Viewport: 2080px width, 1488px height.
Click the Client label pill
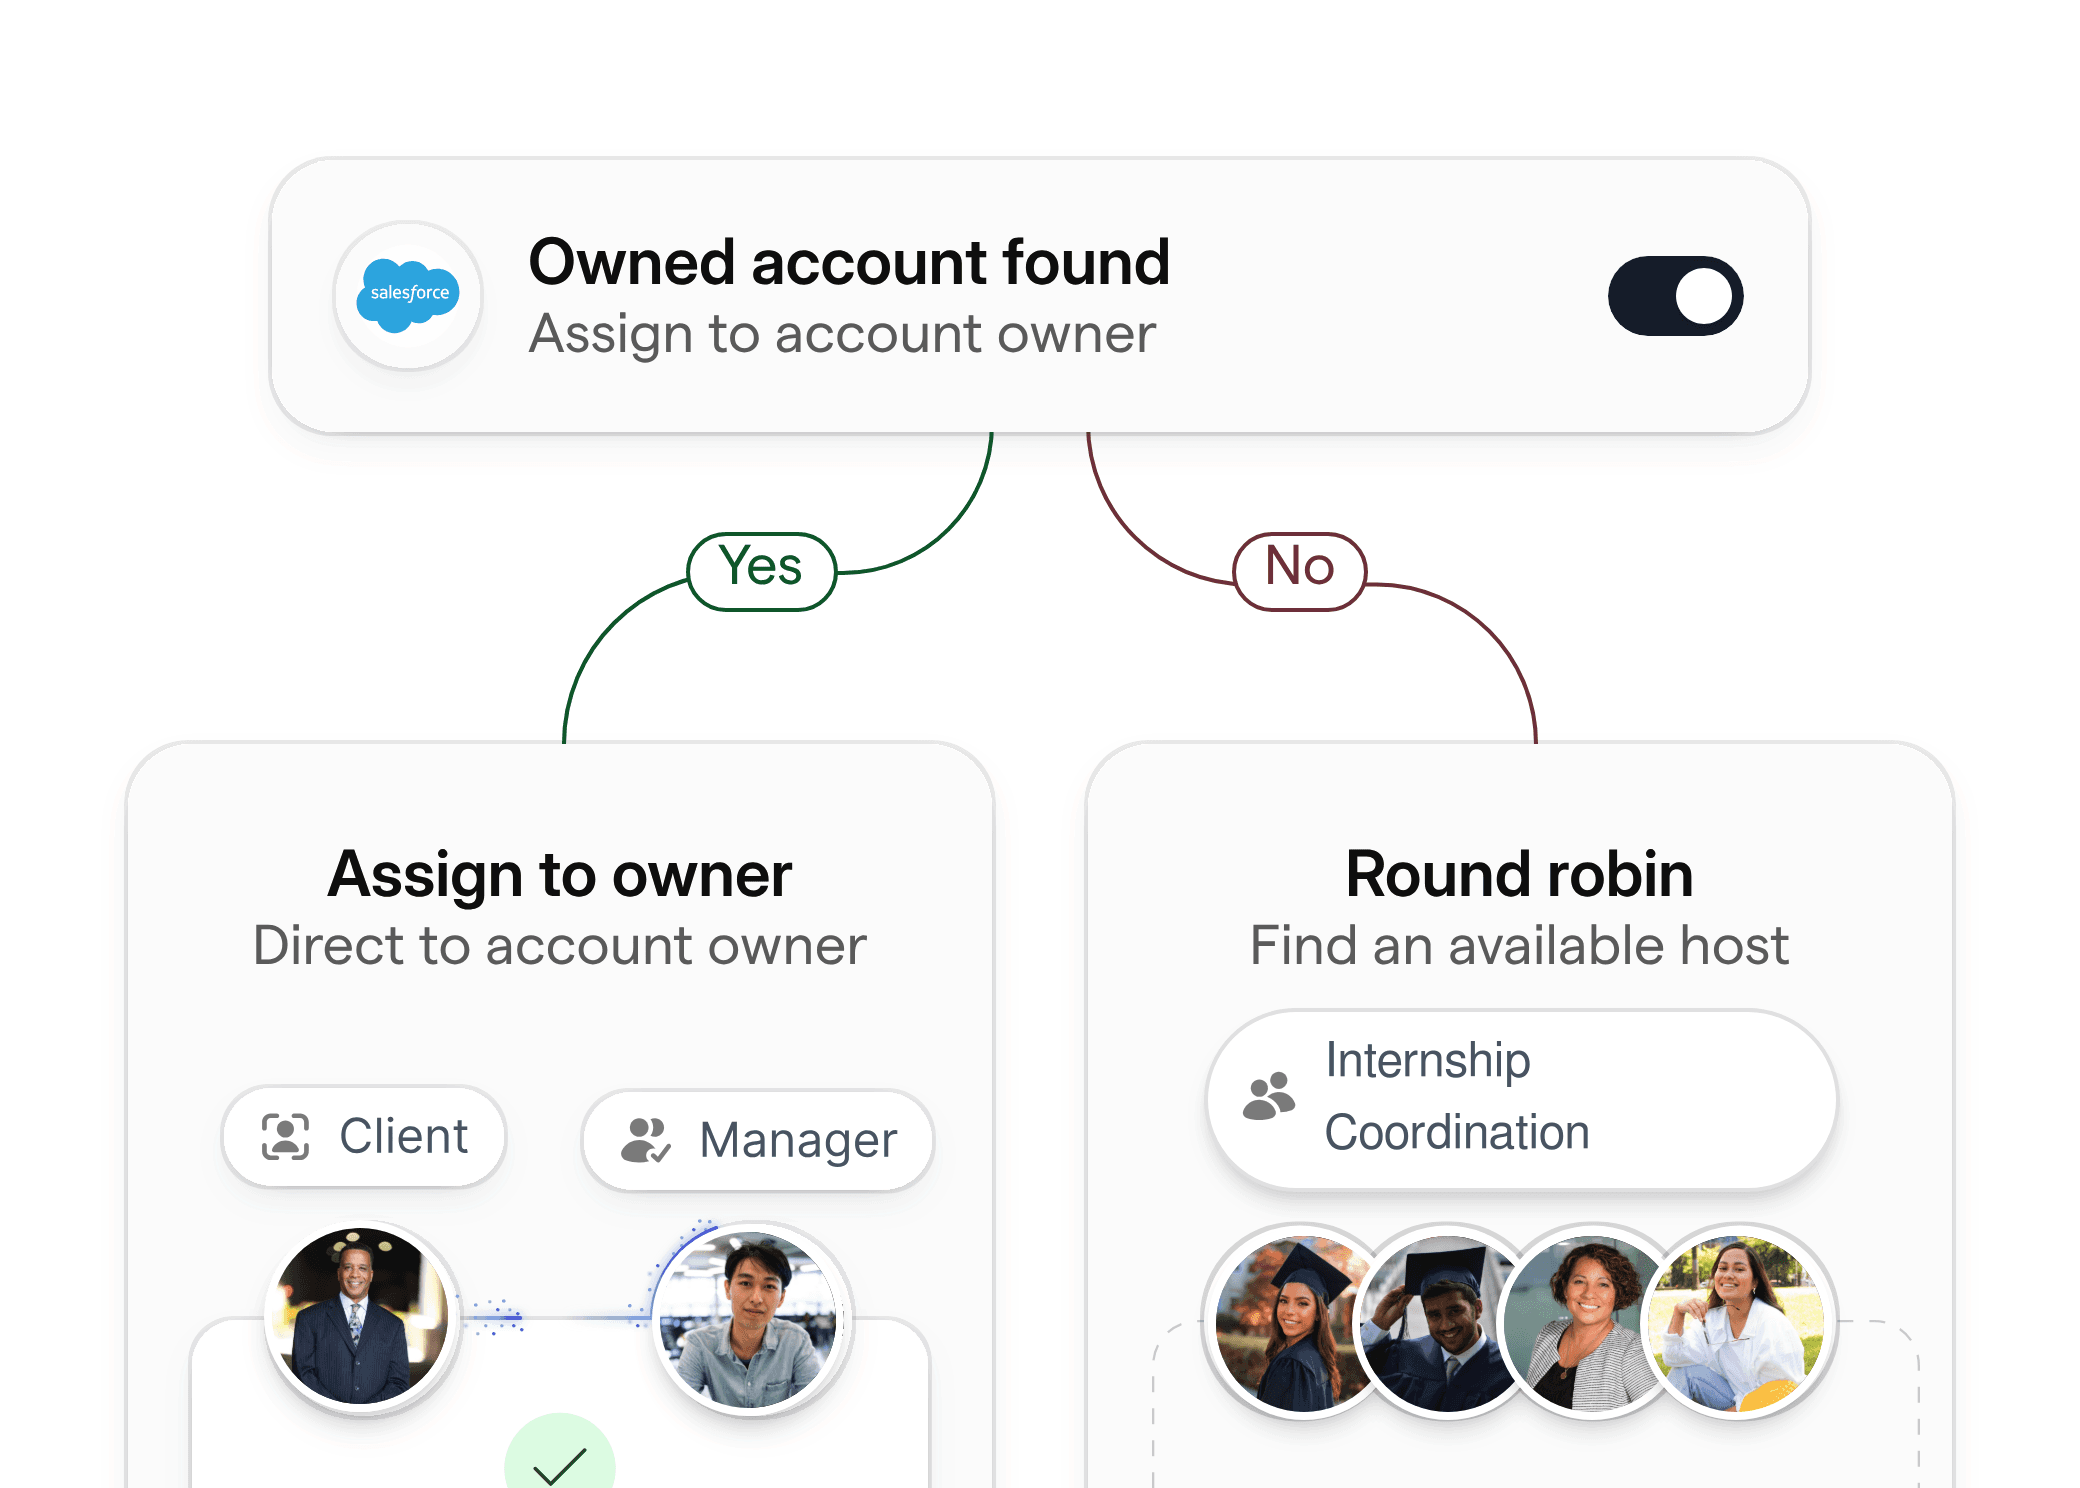coord(365,1136)
